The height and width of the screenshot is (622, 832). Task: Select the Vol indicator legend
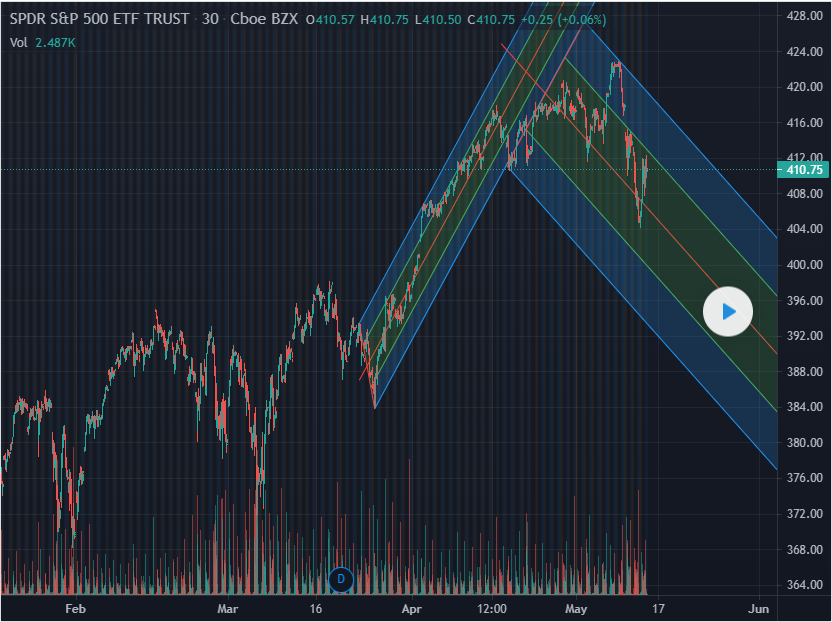click(x=20, y=41)
